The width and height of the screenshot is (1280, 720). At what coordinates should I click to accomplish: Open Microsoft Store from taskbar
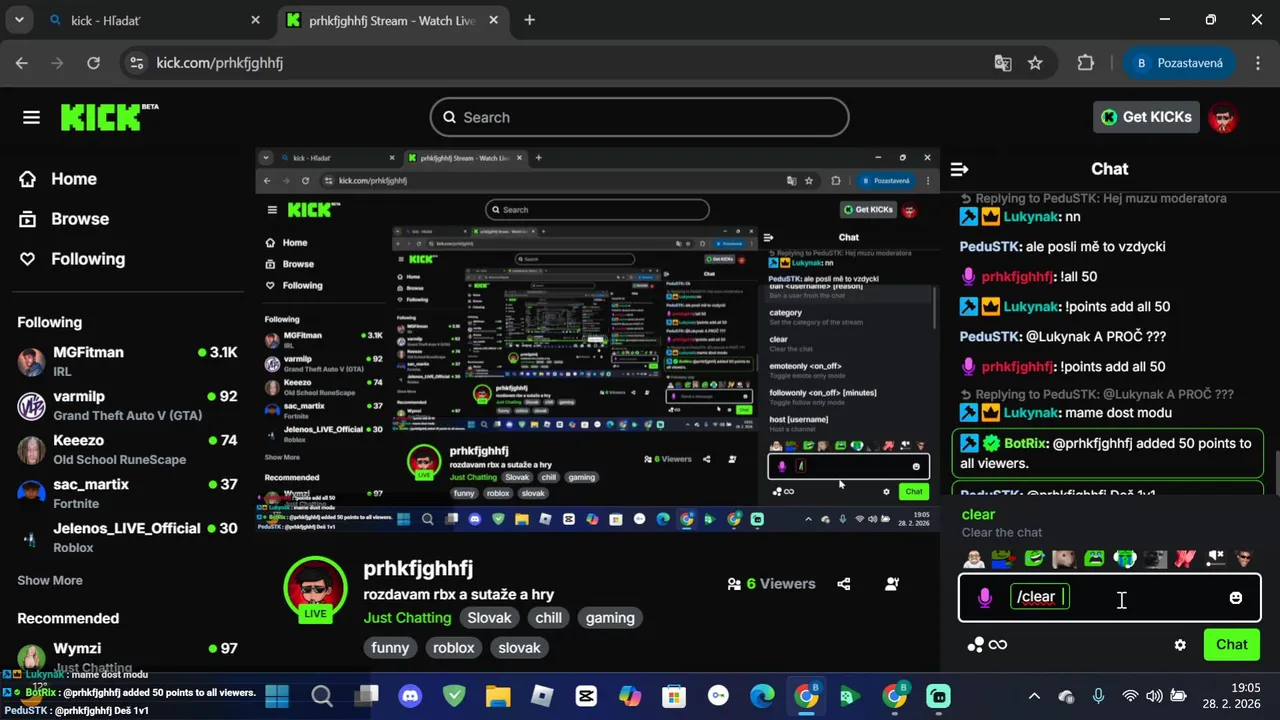point(674,696)
